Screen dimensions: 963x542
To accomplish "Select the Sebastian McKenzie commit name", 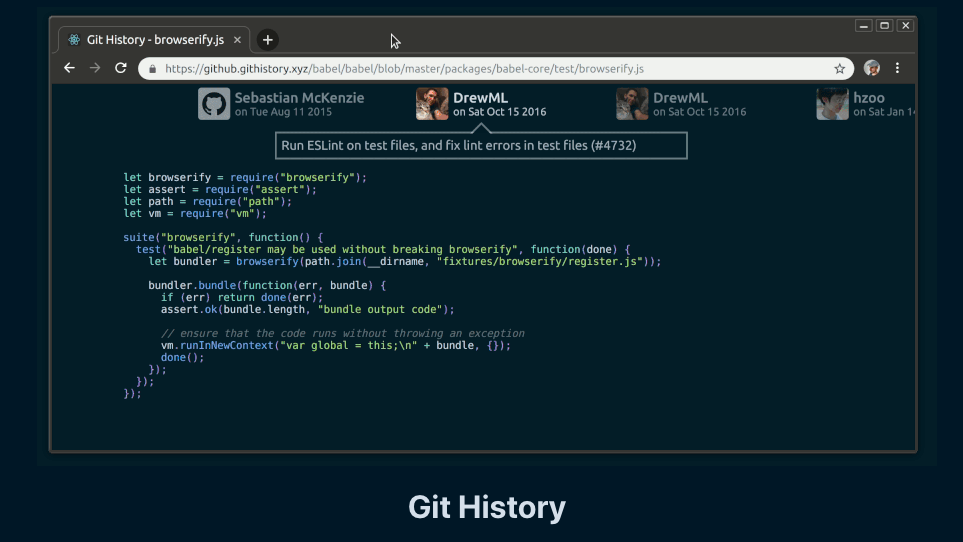I will point(299,98).
